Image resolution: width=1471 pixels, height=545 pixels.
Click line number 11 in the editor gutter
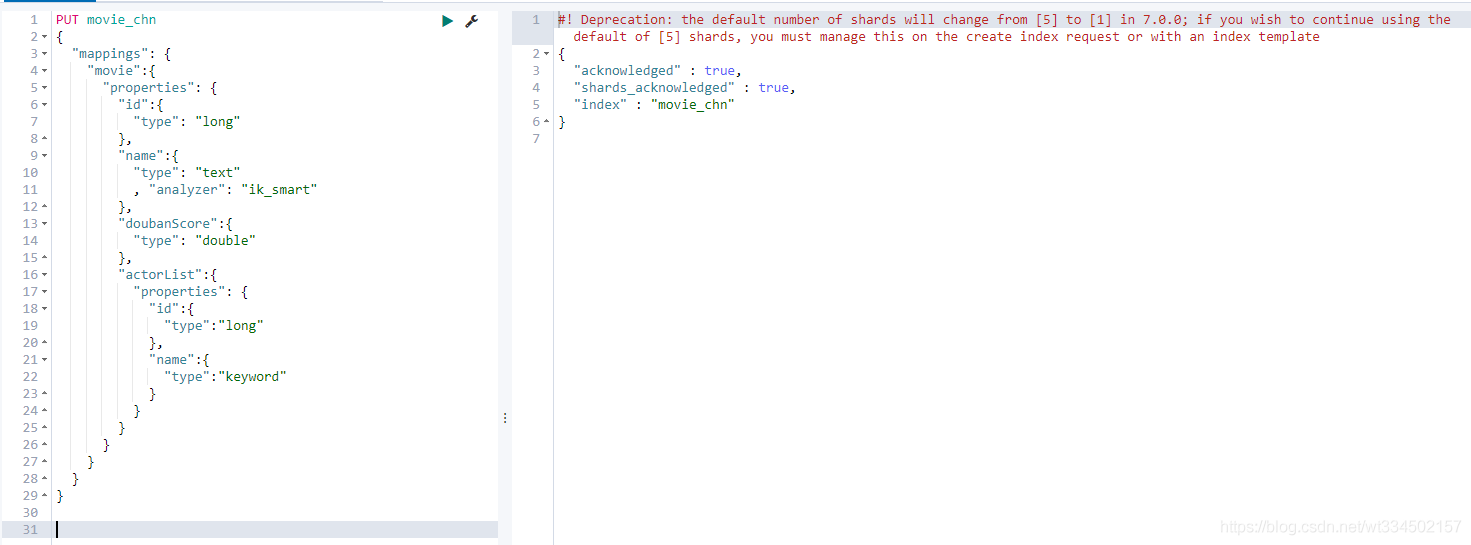[x=30, y=190]
